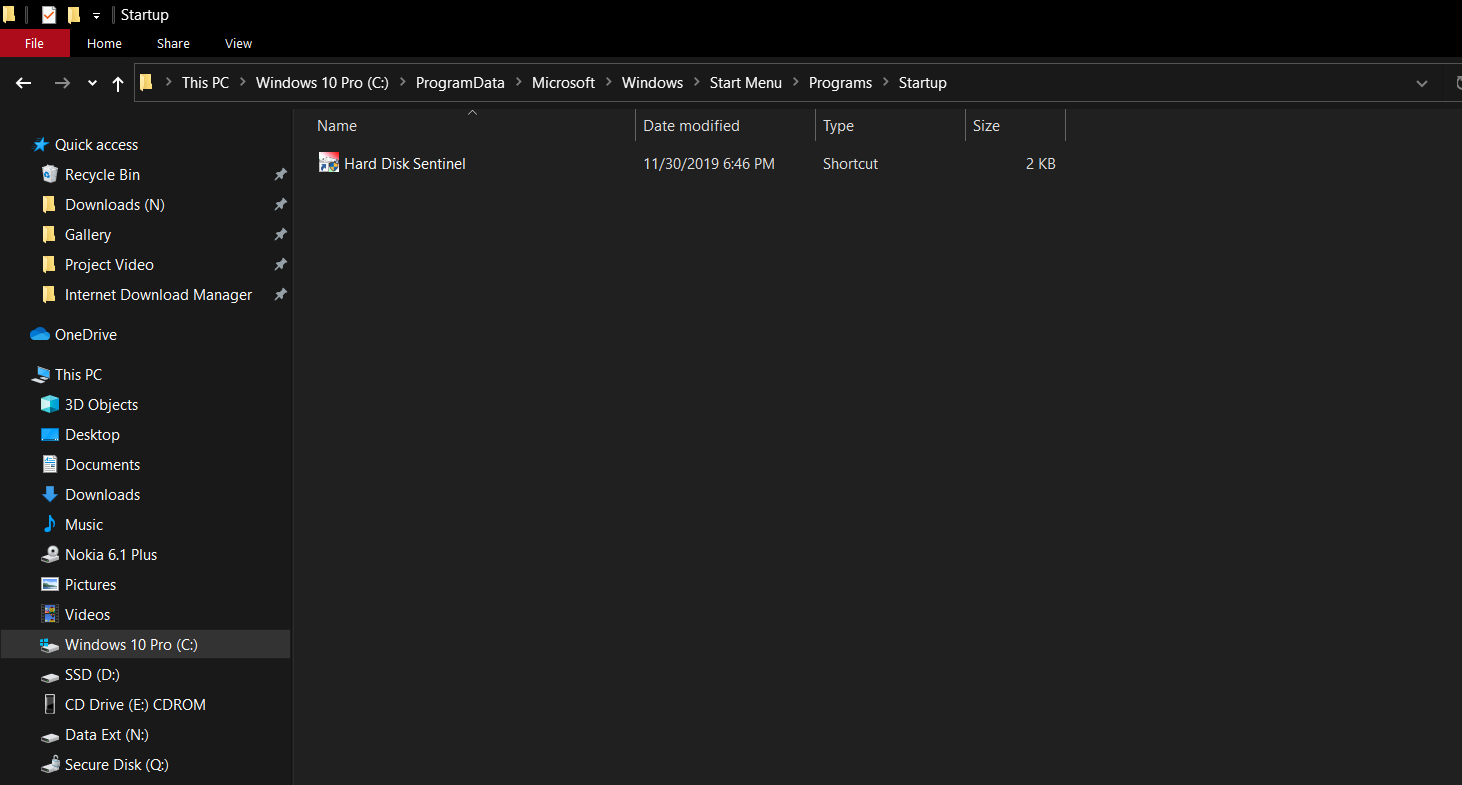1462x785 pixels.
Task: Click the Windows 10 Pro (C:) drive icon
Action: point(49,644)
